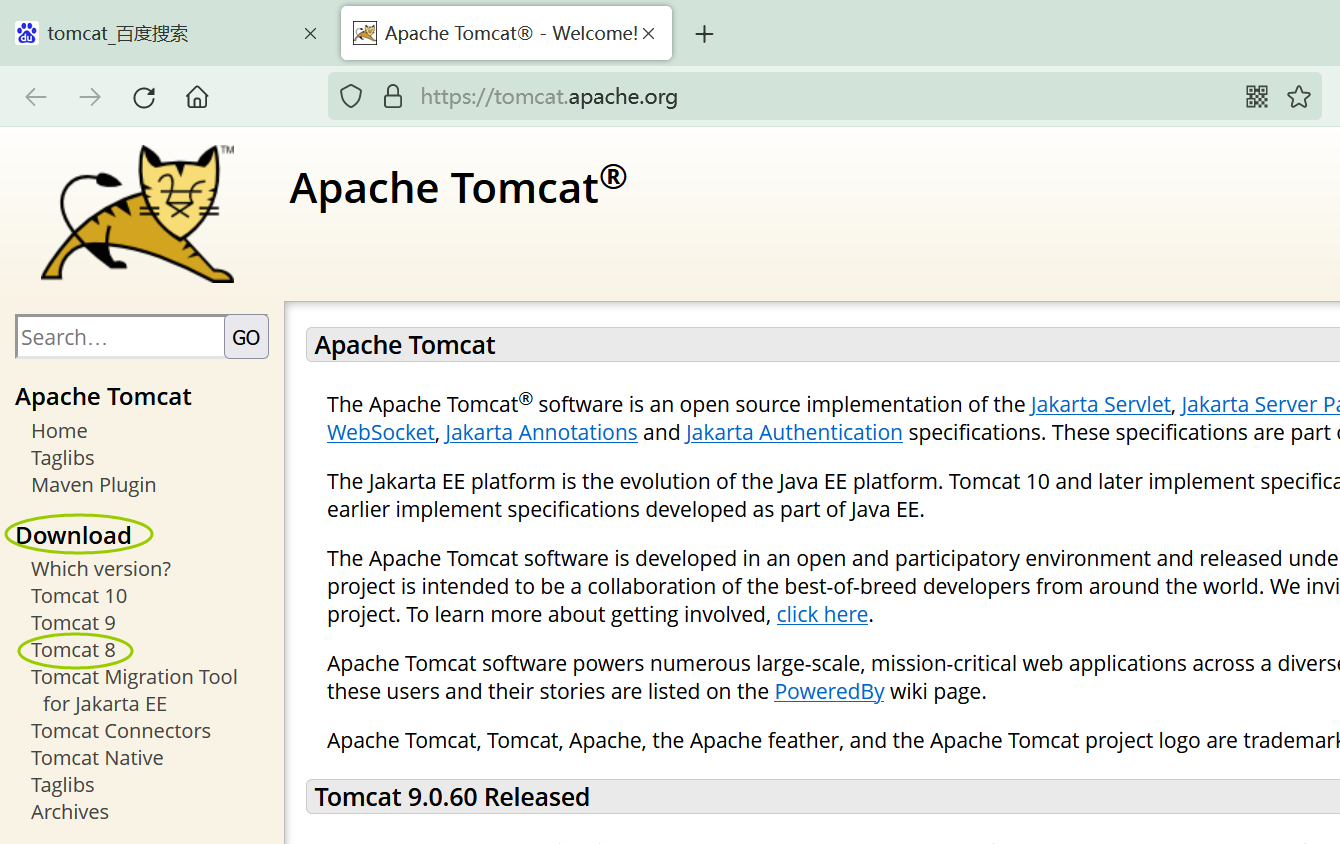Open the Tomcat 8 download page
The image size is (1340, 844).
(73, 649)
